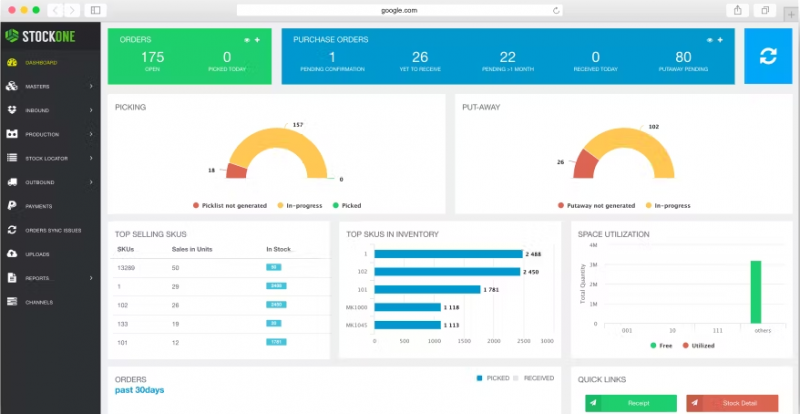Click the Channels icon in sidebar
The height and width of the screenshot is (414, 800).
pos(12,302)
